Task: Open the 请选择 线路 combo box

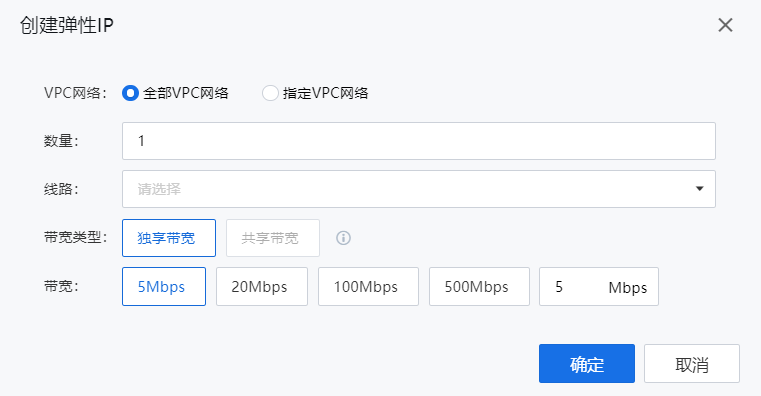Action: click(x=418, y=189)
